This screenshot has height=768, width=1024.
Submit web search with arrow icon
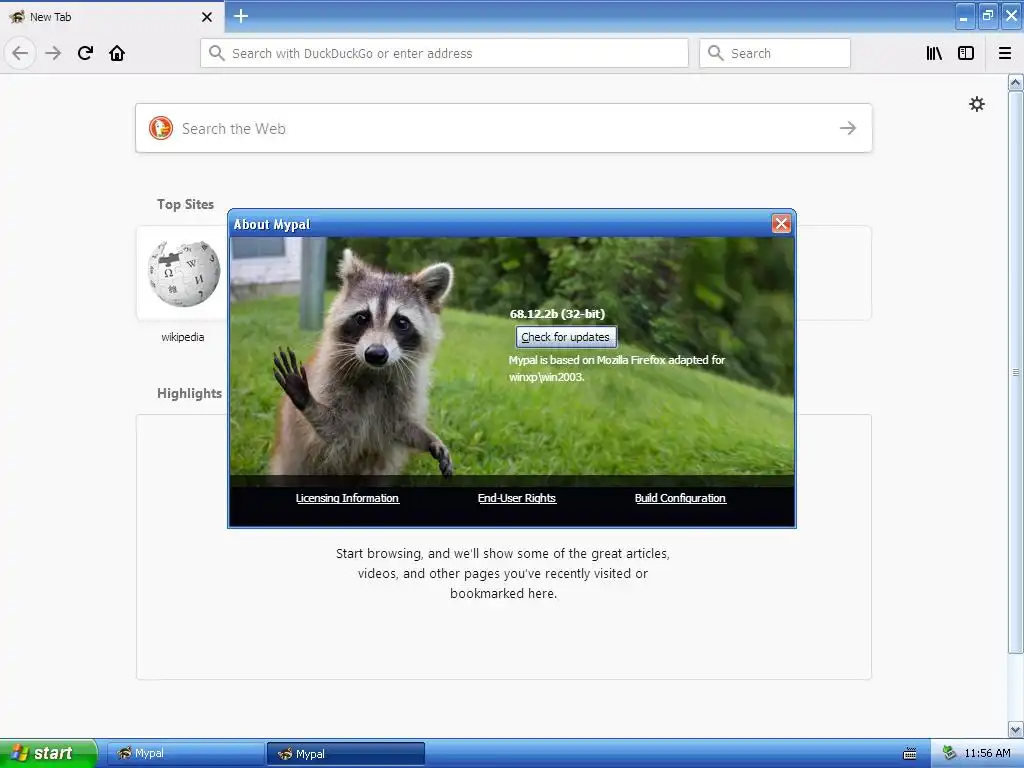848,128
